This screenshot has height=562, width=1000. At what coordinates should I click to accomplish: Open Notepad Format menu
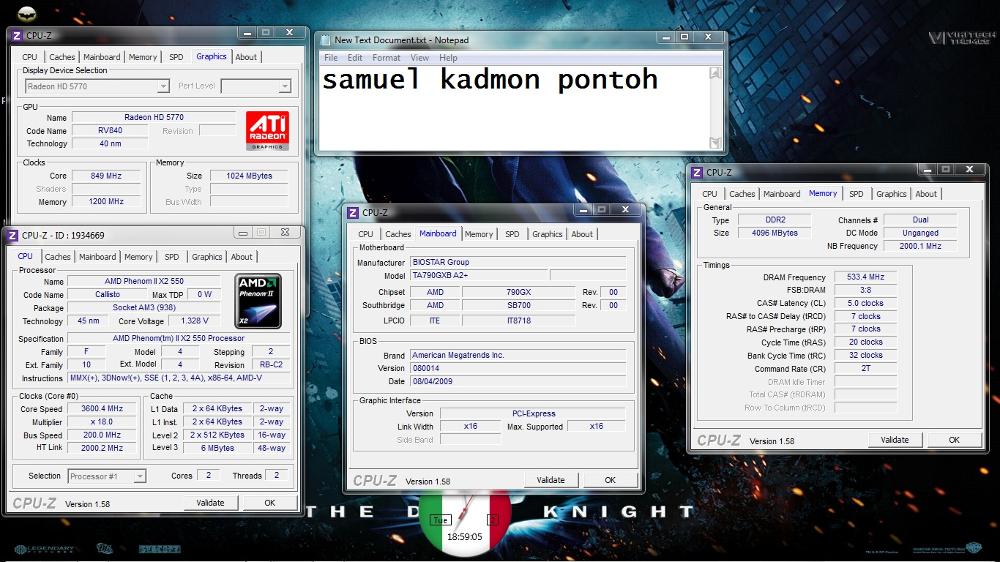point(386,57)
